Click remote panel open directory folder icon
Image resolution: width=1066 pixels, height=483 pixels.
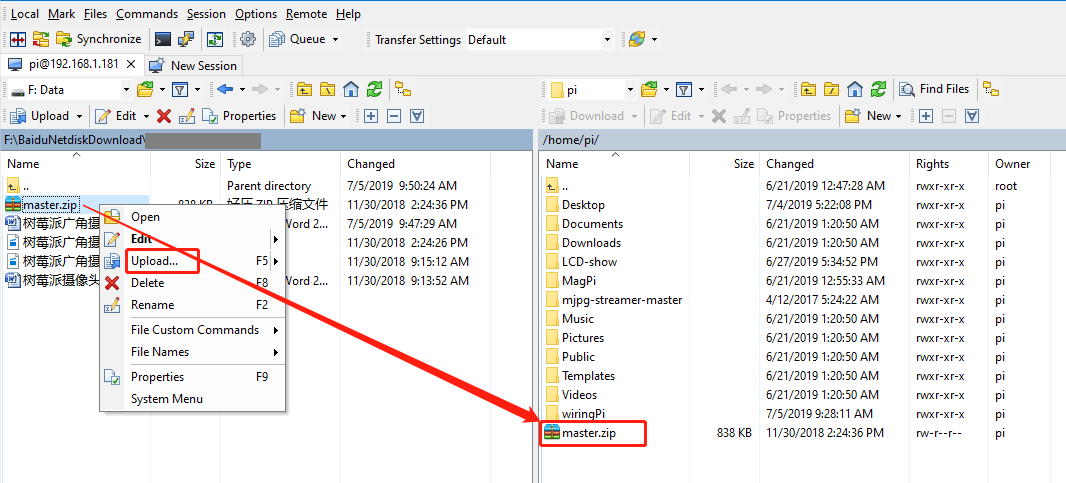pos(649,89)
